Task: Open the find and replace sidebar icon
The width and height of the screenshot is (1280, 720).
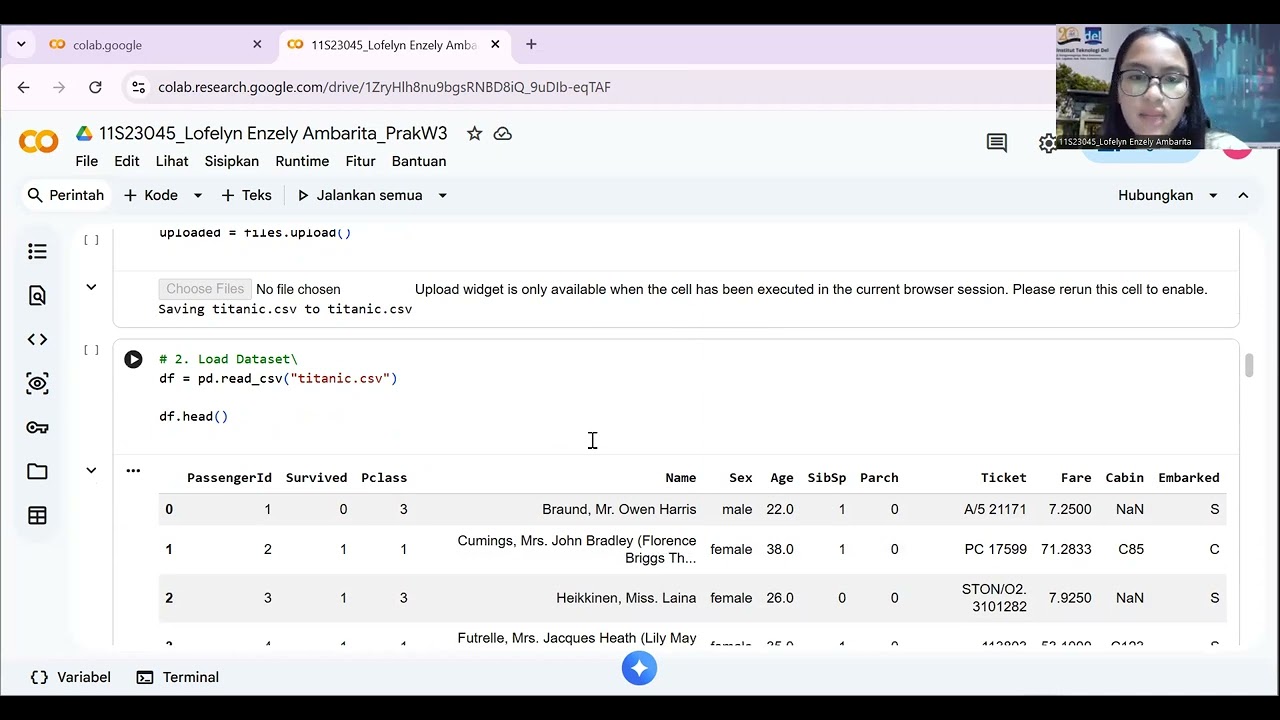Action: pyautogui.click(x=37, y=295)
